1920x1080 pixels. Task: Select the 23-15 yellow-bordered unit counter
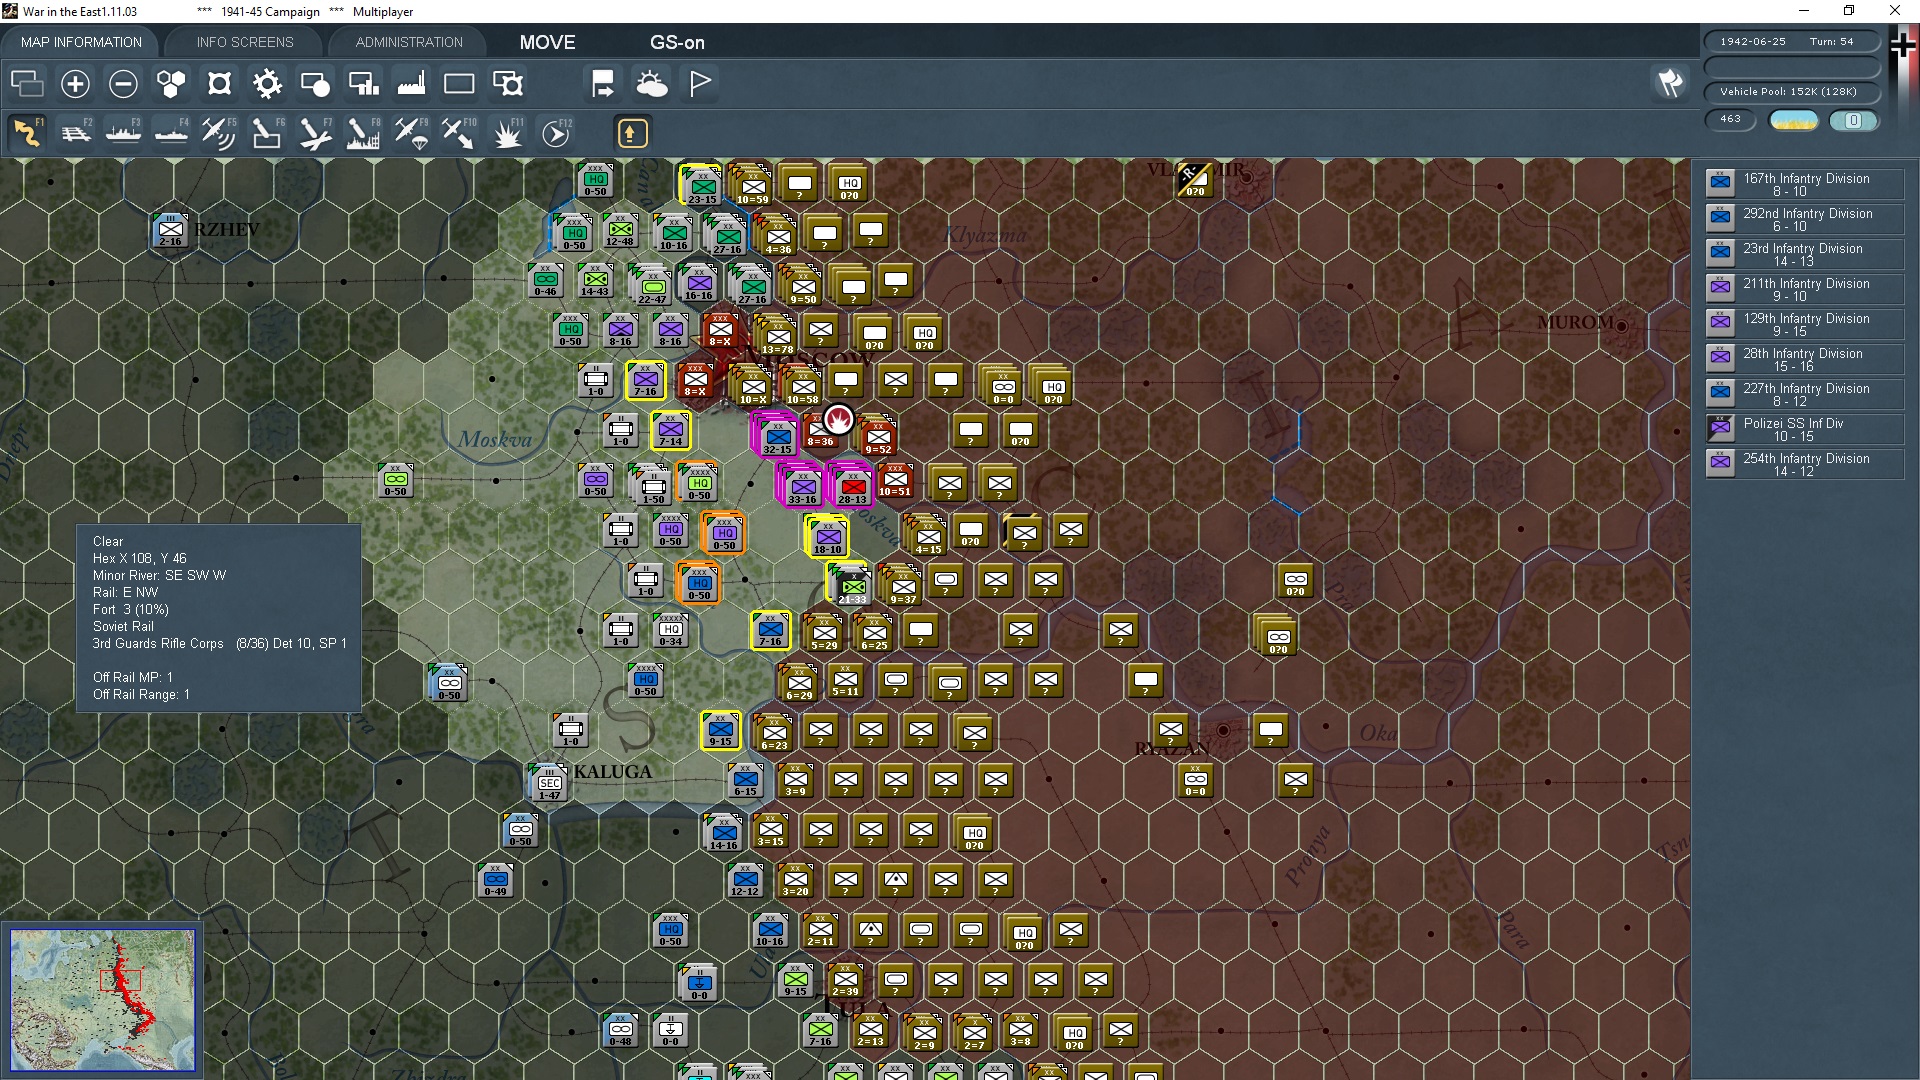click(x=702, y=187)
